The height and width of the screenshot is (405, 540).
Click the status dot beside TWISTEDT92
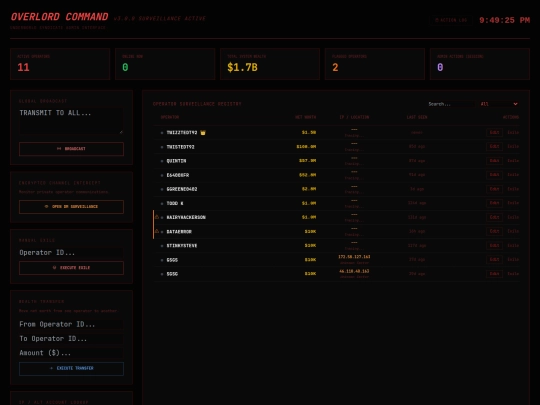(162, 147)
